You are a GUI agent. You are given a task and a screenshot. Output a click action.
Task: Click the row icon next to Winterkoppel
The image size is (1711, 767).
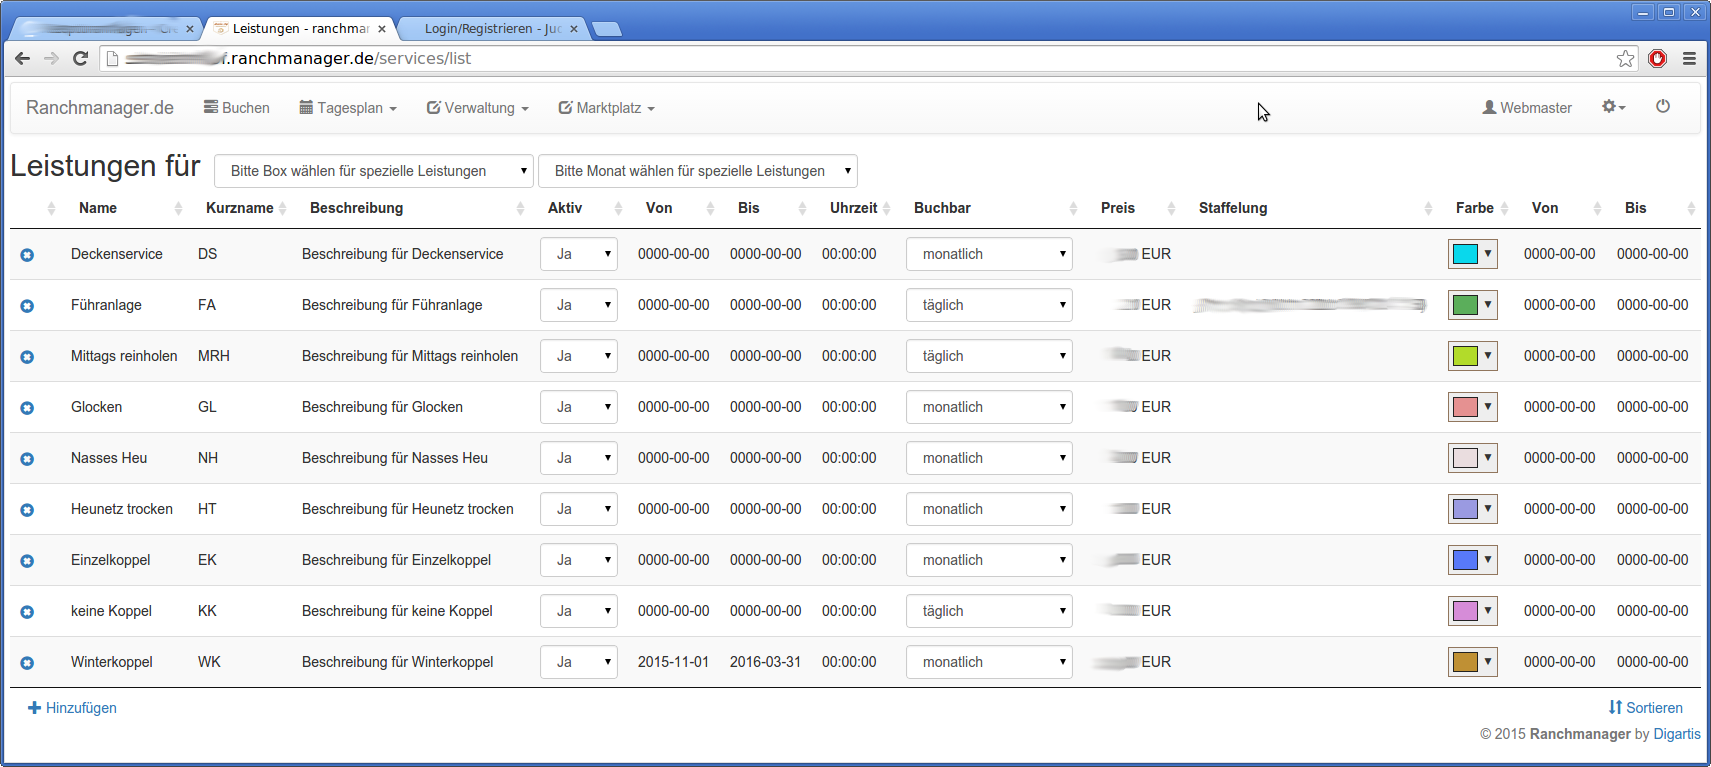click(x=27, y=663)
